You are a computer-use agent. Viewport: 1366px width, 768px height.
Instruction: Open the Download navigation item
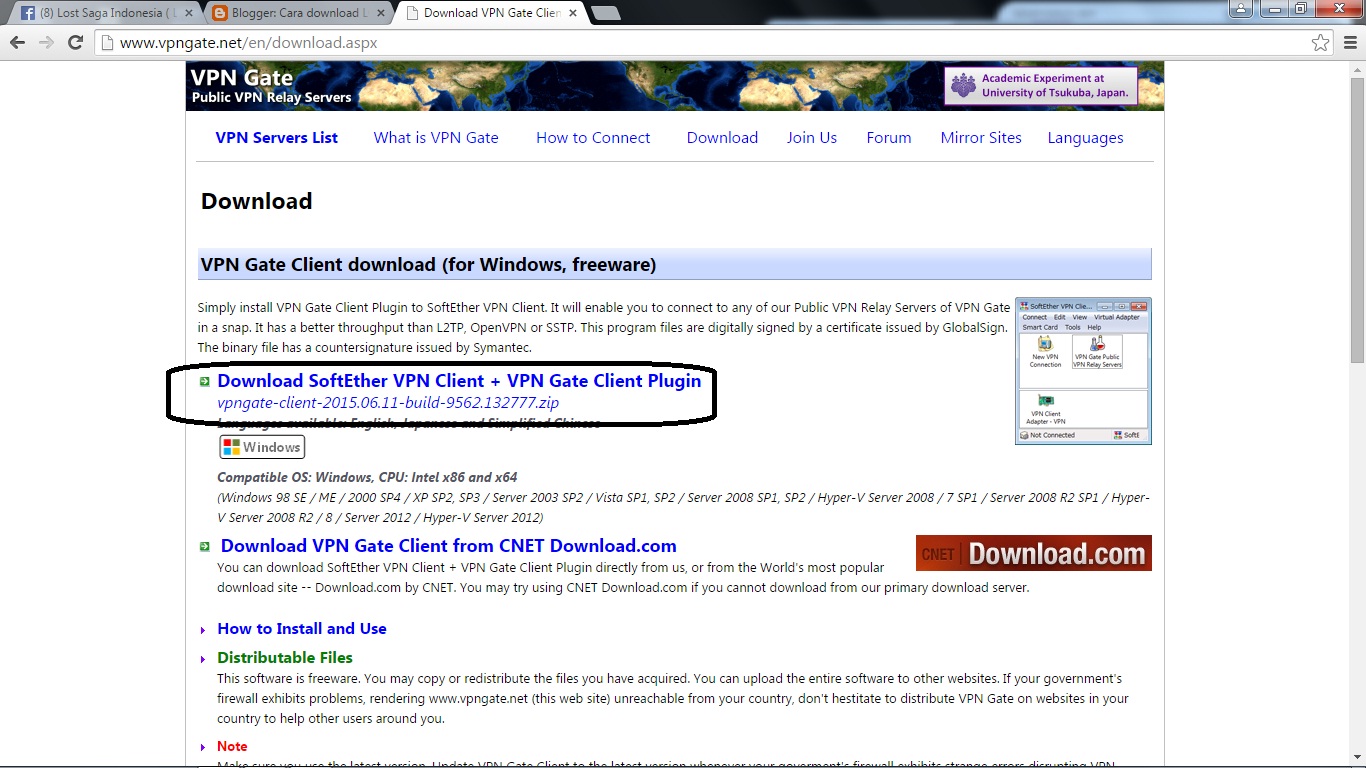(x=722, y=138)
